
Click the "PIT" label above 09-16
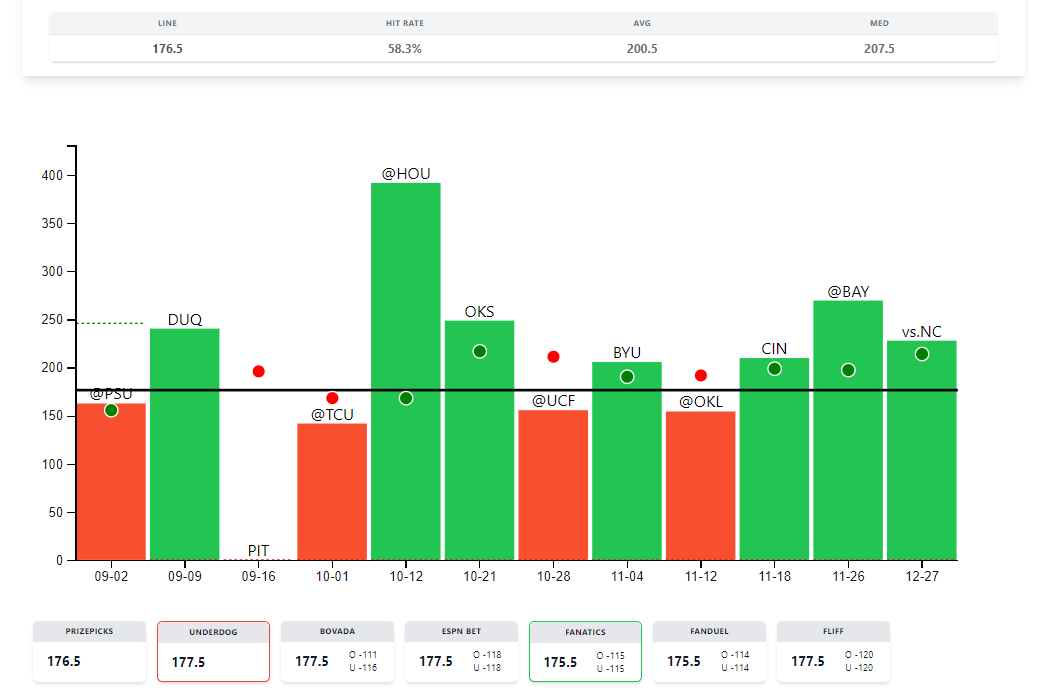click(258, 550)
